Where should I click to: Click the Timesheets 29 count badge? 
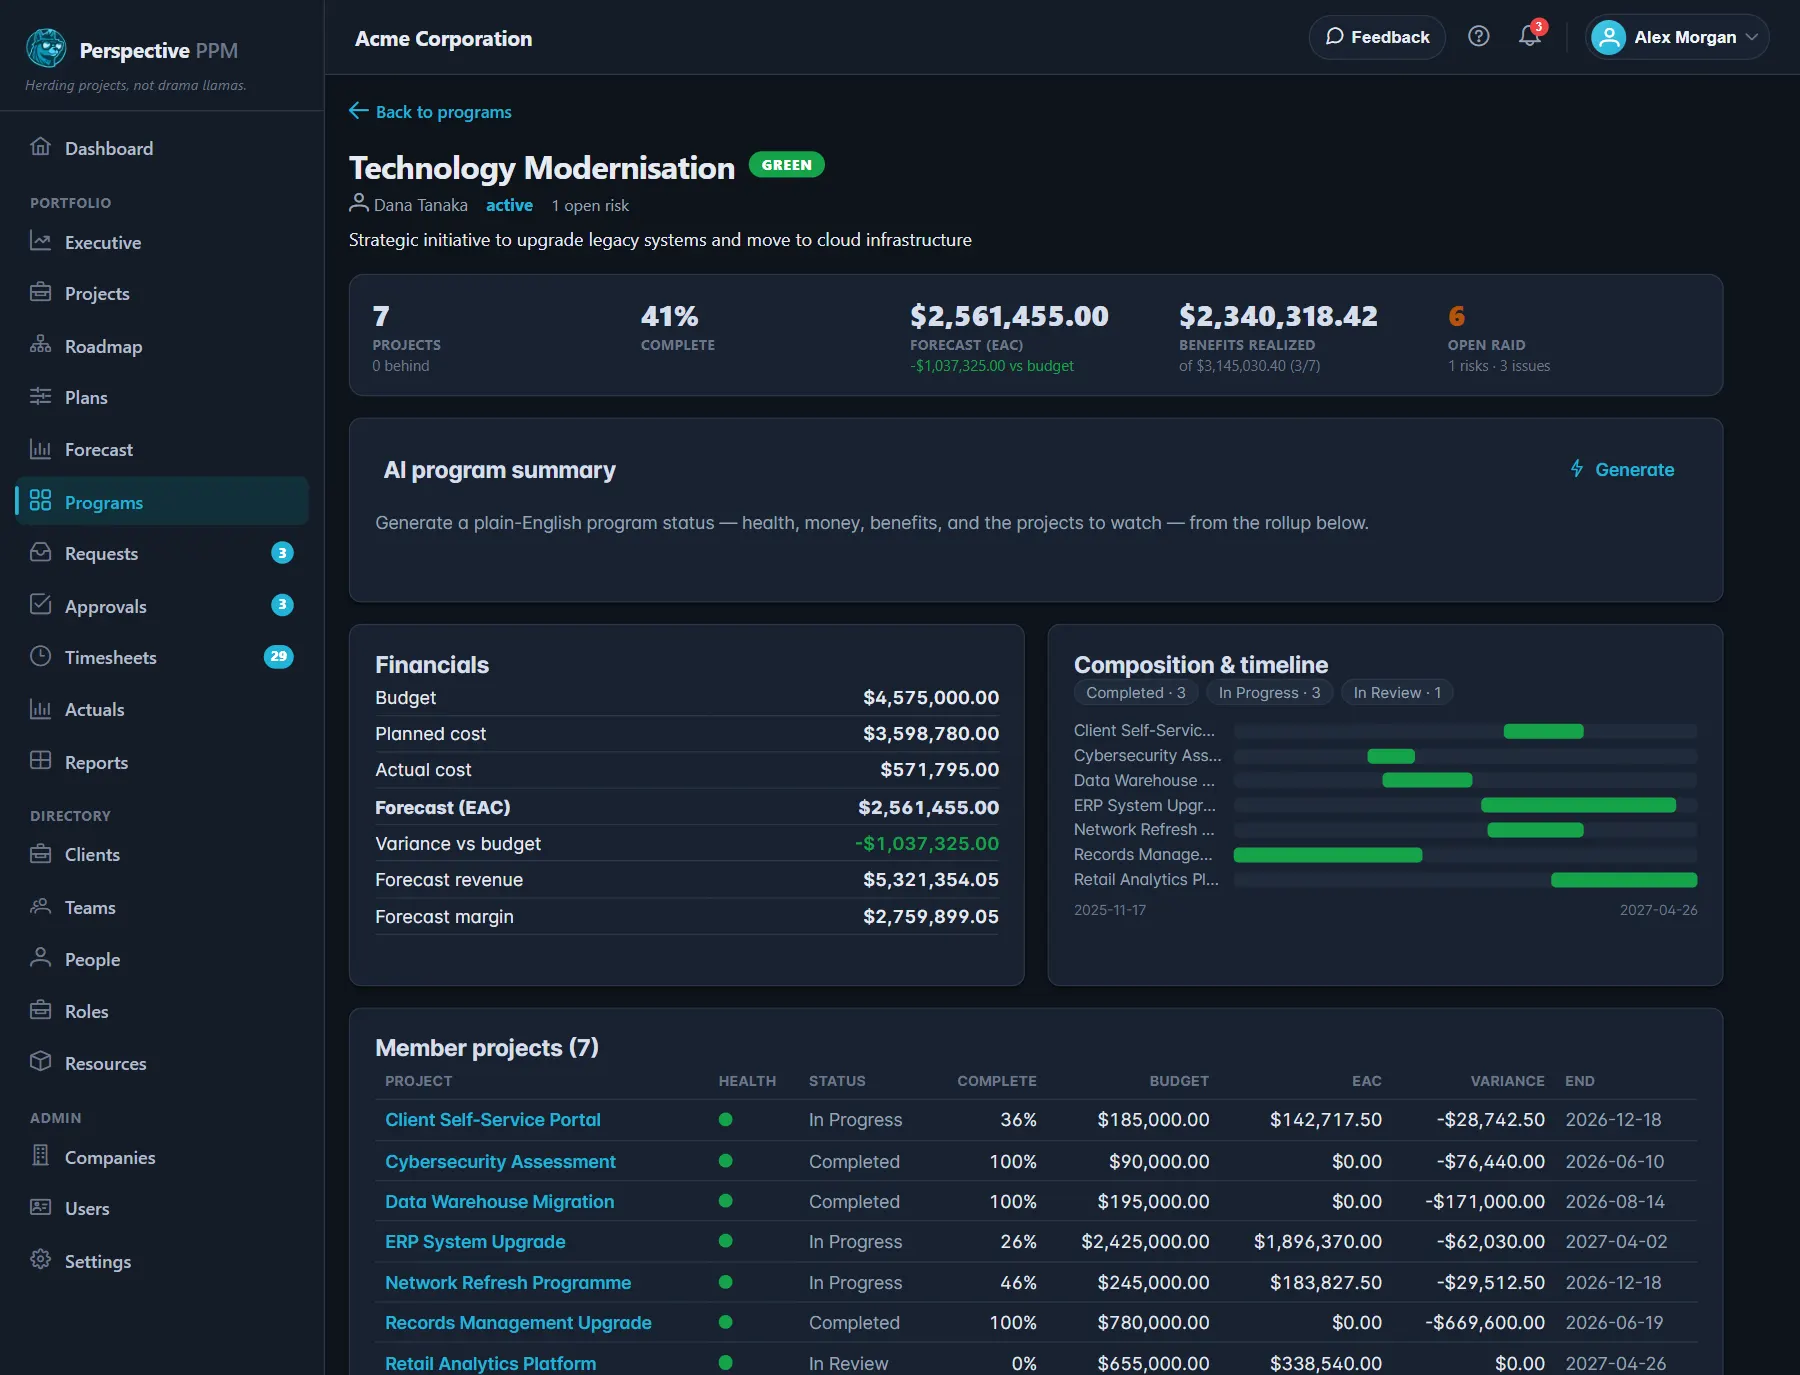point(278,656)
